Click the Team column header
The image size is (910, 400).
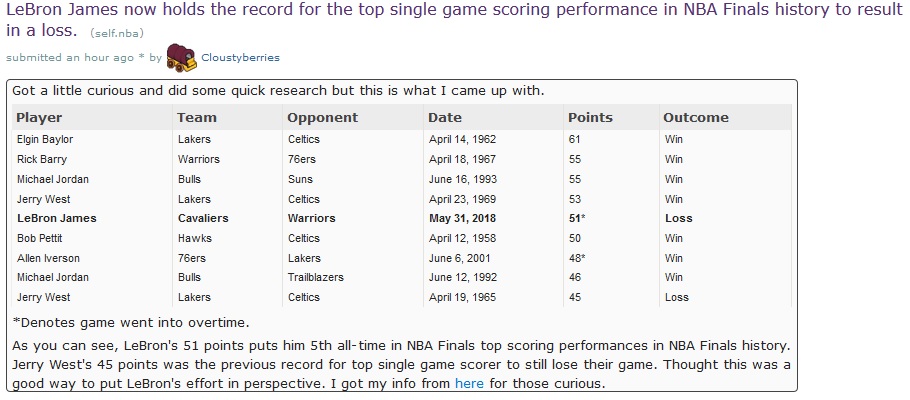196,117
